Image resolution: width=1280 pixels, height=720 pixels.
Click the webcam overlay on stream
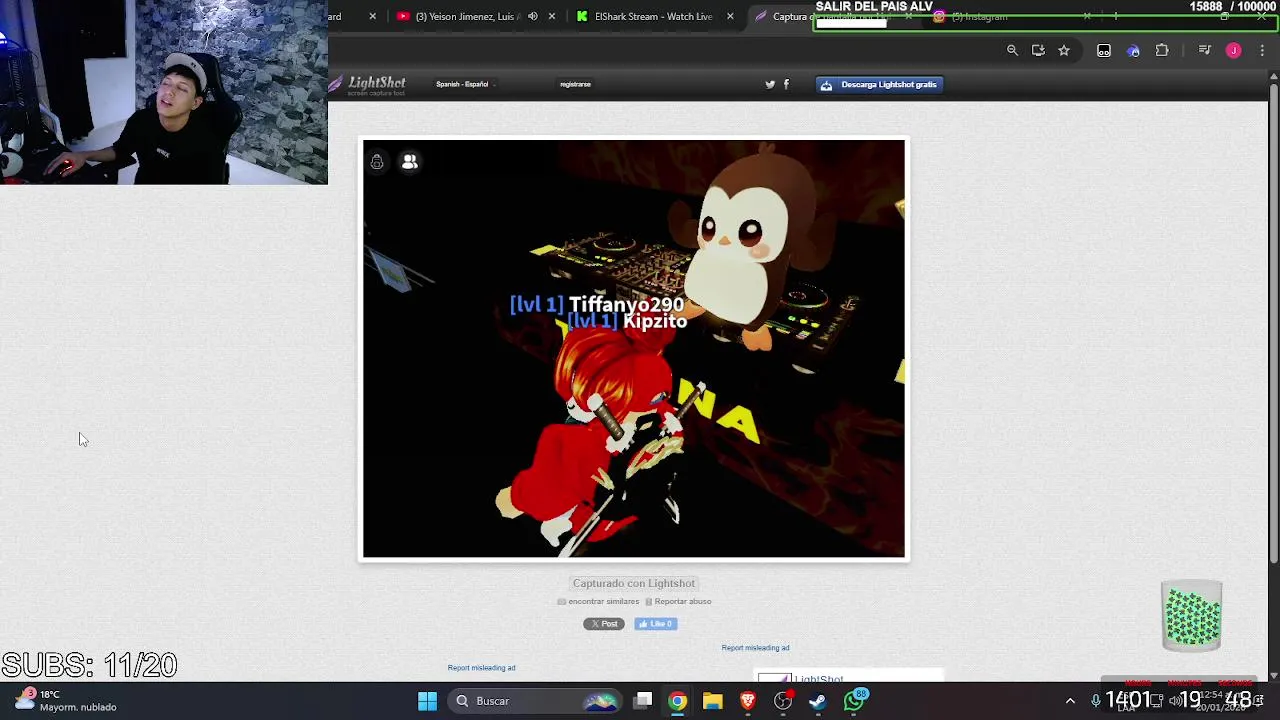(x=164, y=92)
